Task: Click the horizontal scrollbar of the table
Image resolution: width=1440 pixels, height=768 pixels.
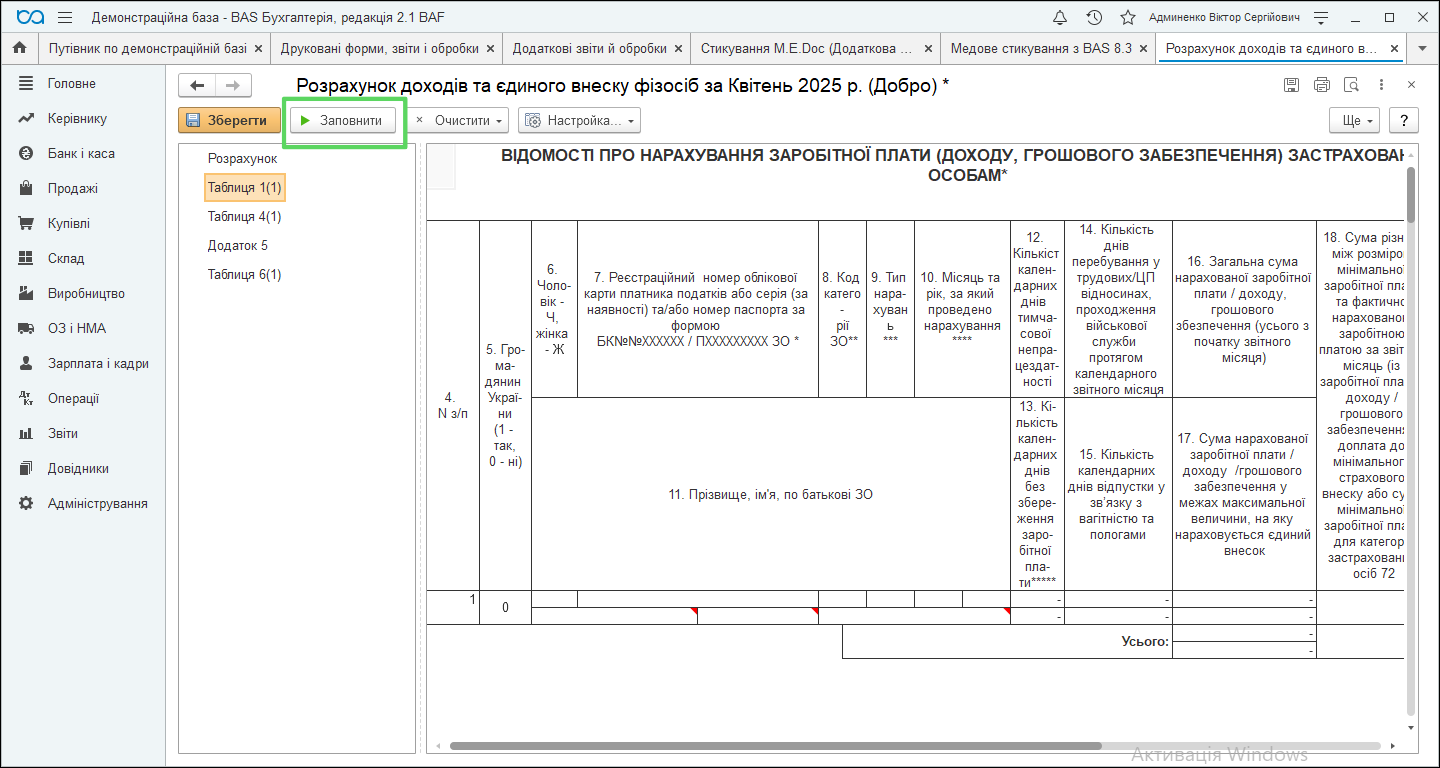Action: [x=775, y=746]
